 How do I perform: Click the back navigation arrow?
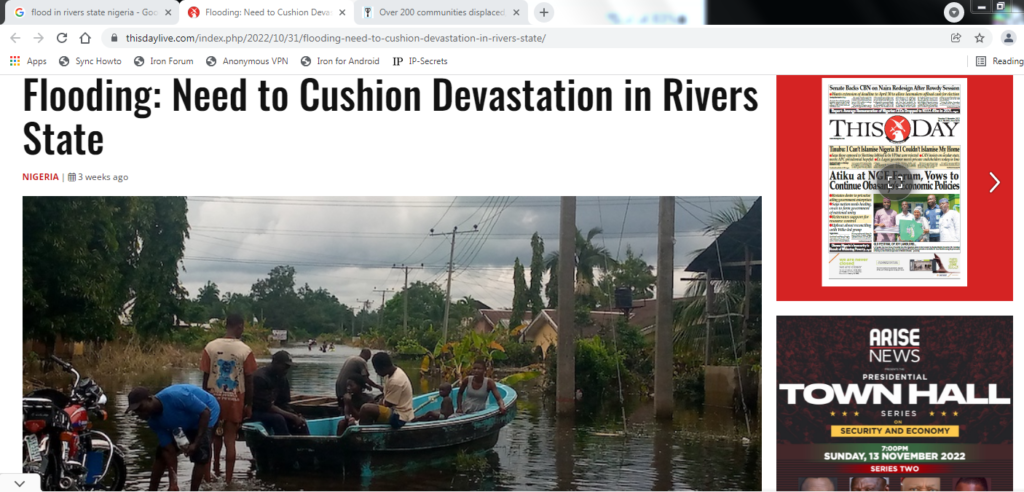tap(15, 38)
